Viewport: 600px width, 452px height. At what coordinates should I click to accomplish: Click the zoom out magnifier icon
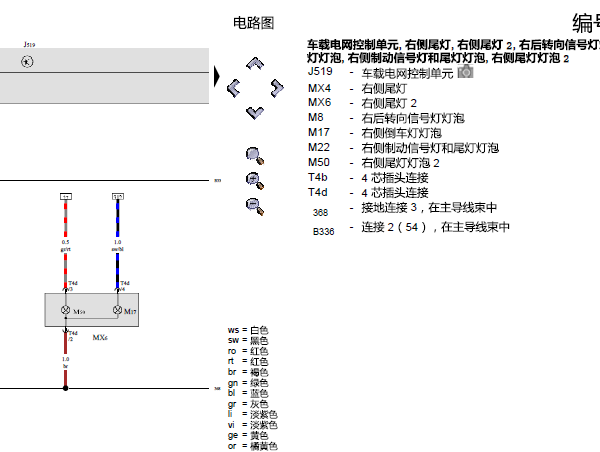(x=255, y=207)
